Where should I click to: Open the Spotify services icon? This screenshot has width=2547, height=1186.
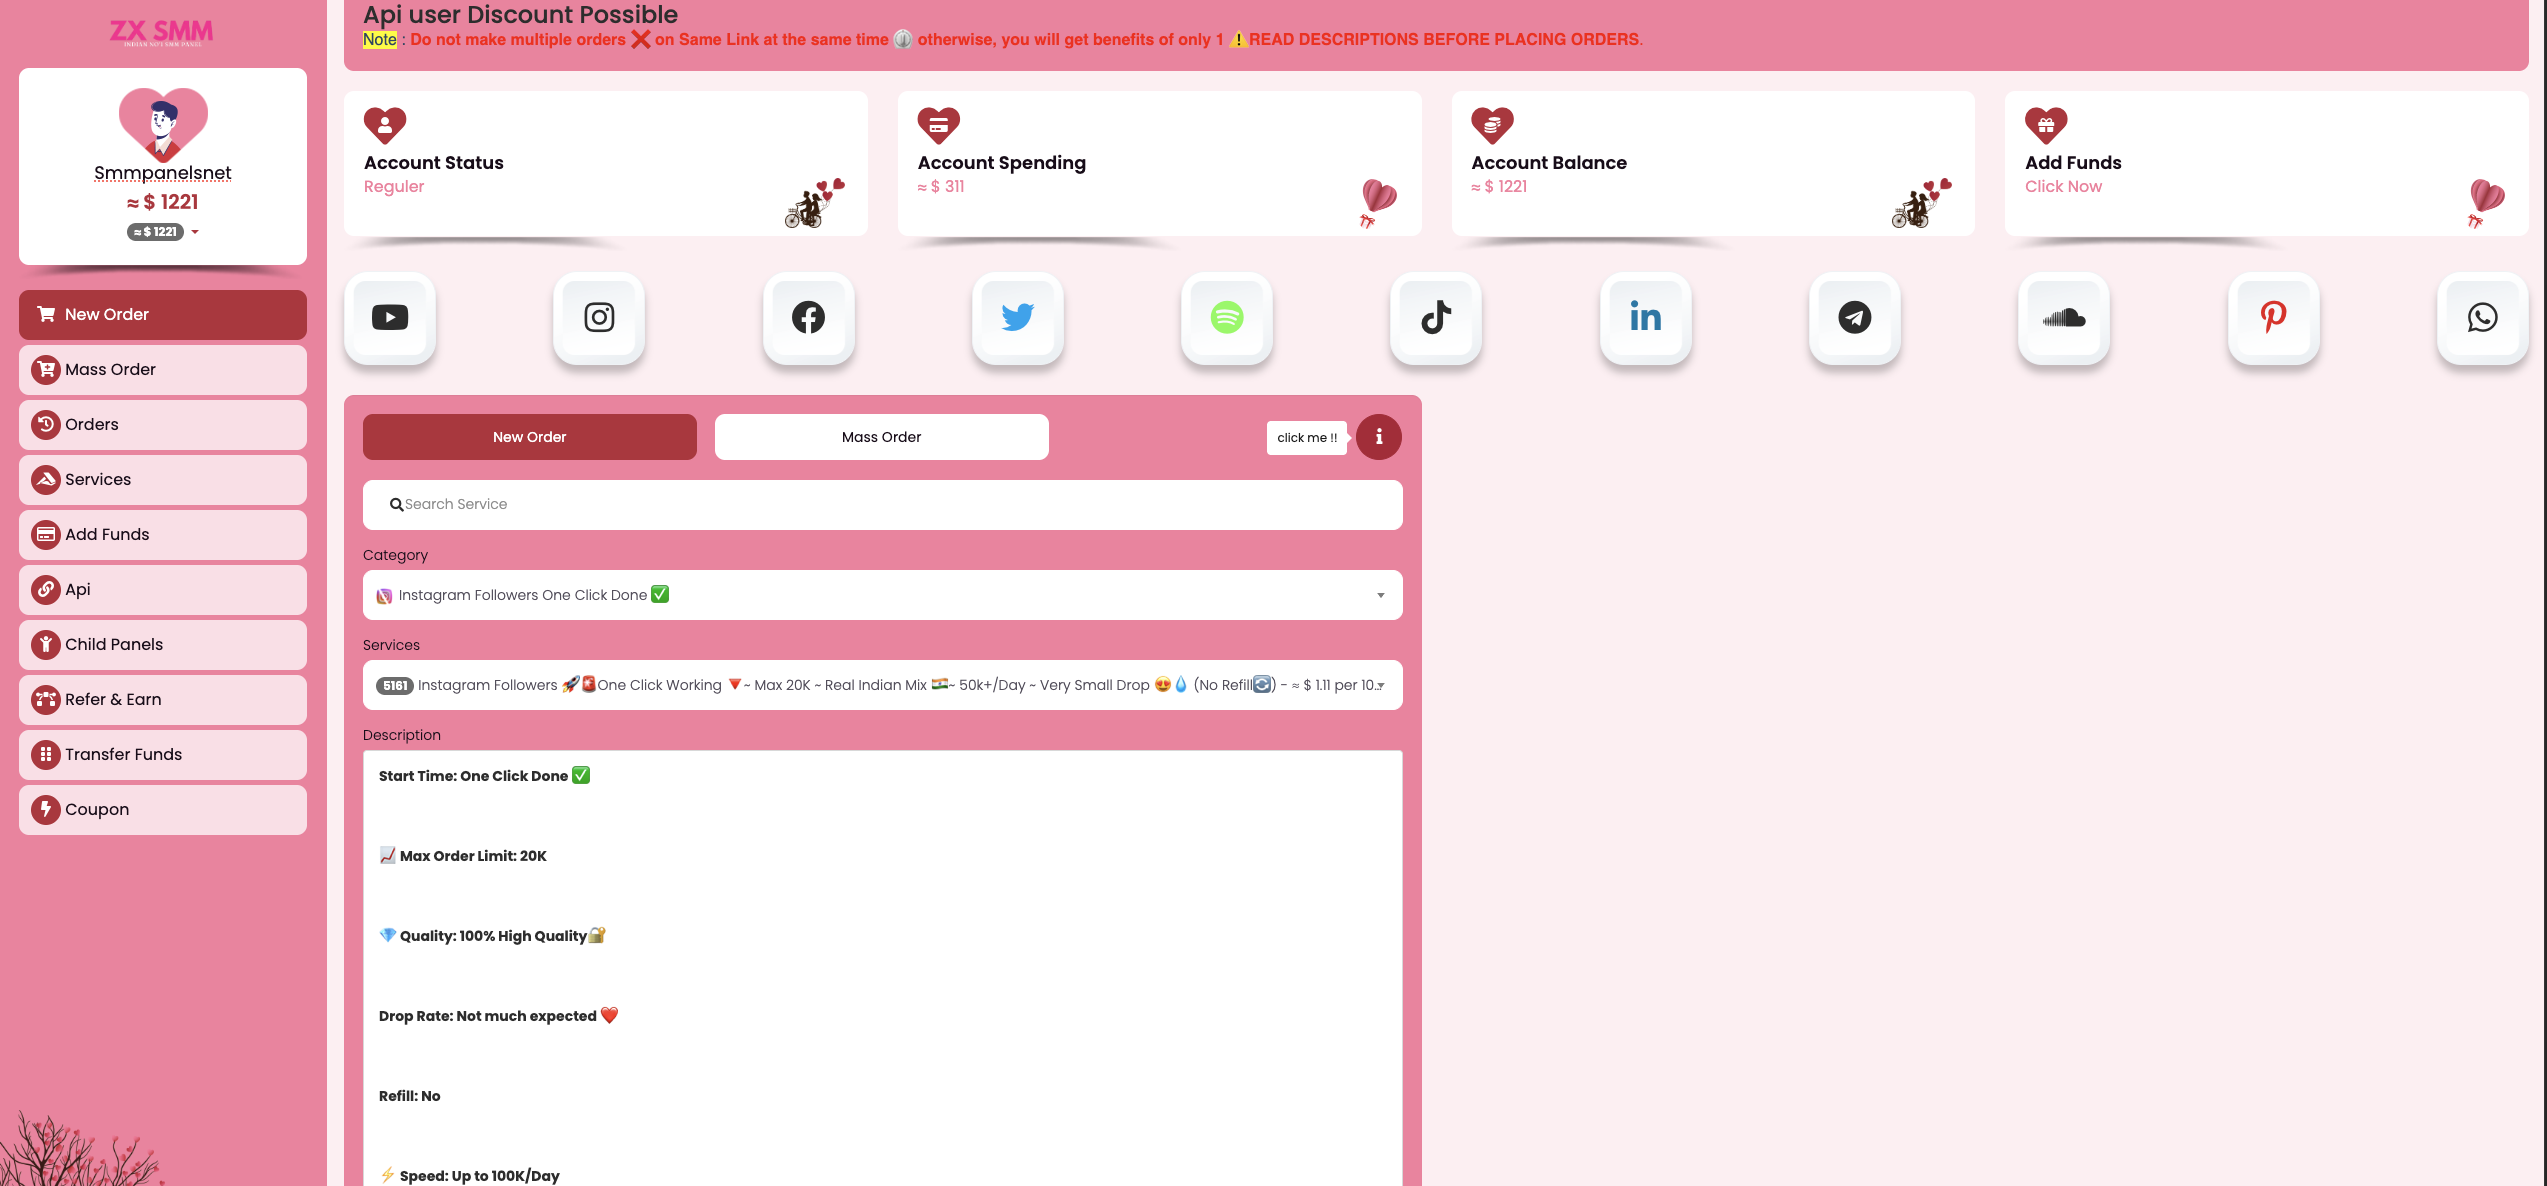(x=1227, y=318)
